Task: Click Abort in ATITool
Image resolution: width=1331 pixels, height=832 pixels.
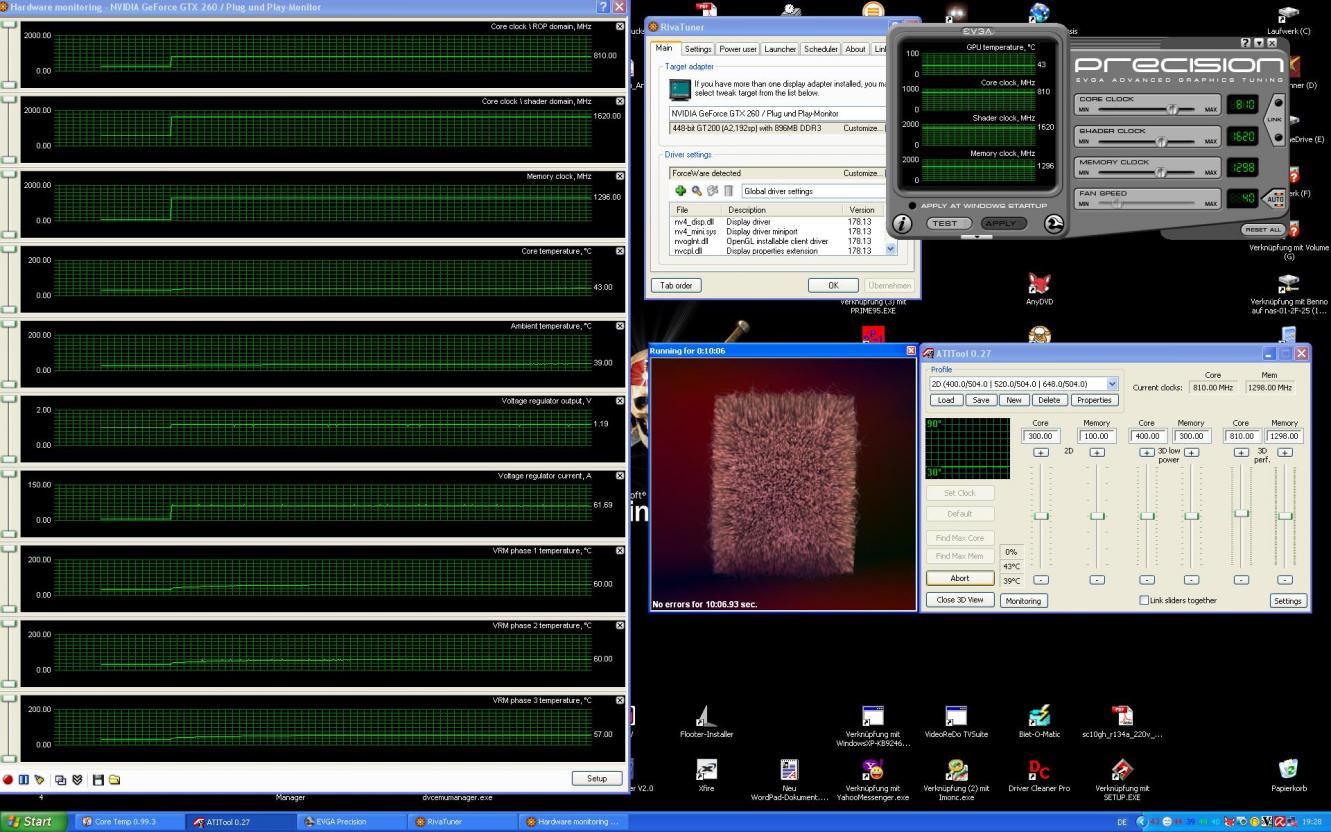Action: pos(960,578)
